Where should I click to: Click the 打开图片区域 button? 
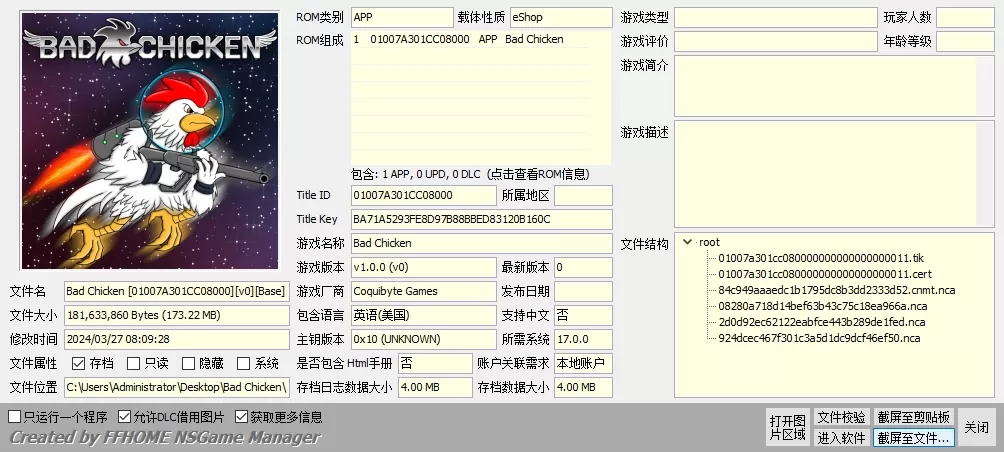pyautogui.click(x=787, y=427)
